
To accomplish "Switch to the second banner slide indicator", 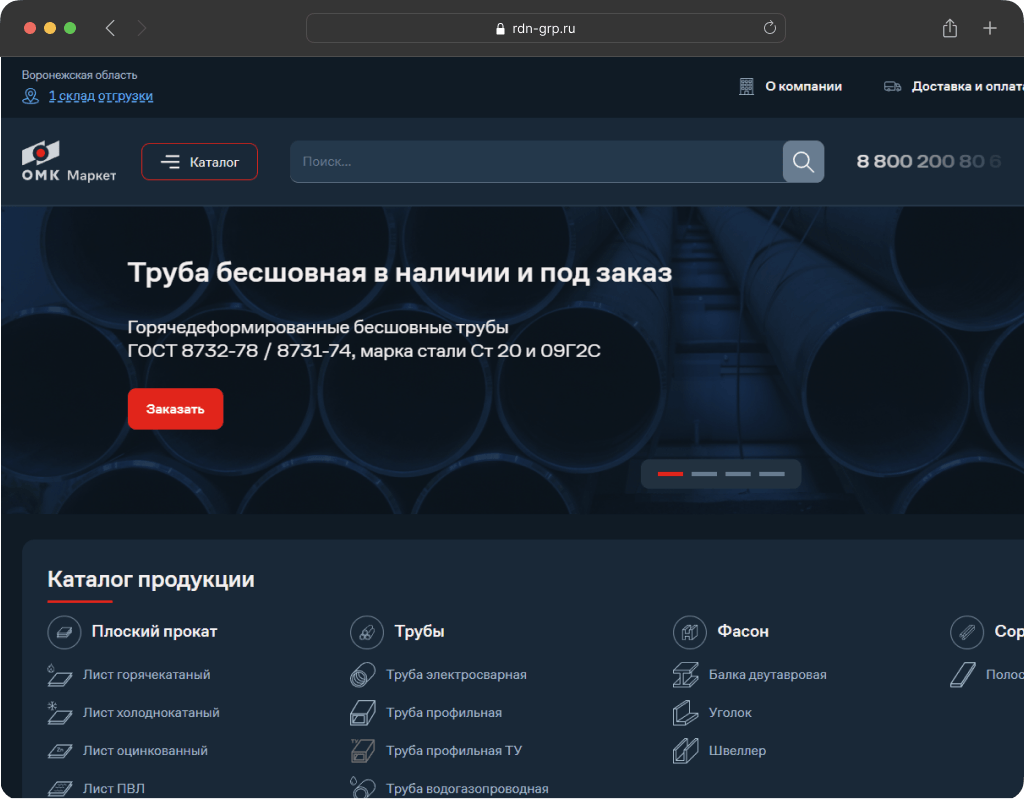I will click(704, 474).
